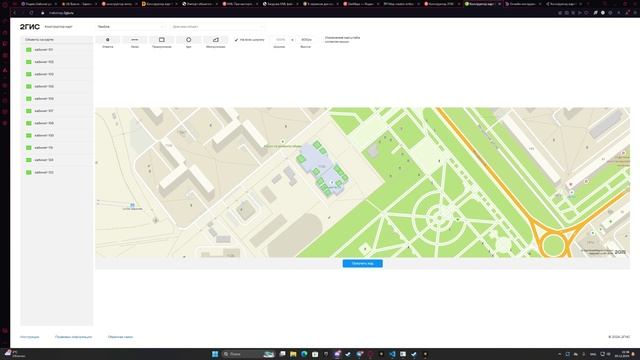This screenshot has height=360, width=640.
Task: Click green color swatch of кабинет 103
Action: pyautogui.click(x=29, y=74)
